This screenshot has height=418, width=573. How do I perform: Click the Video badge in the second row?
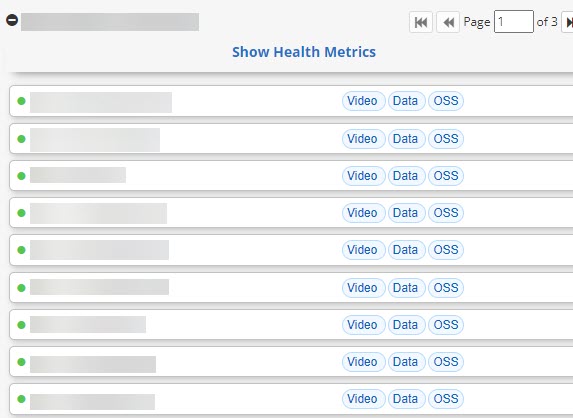point(363,139)
